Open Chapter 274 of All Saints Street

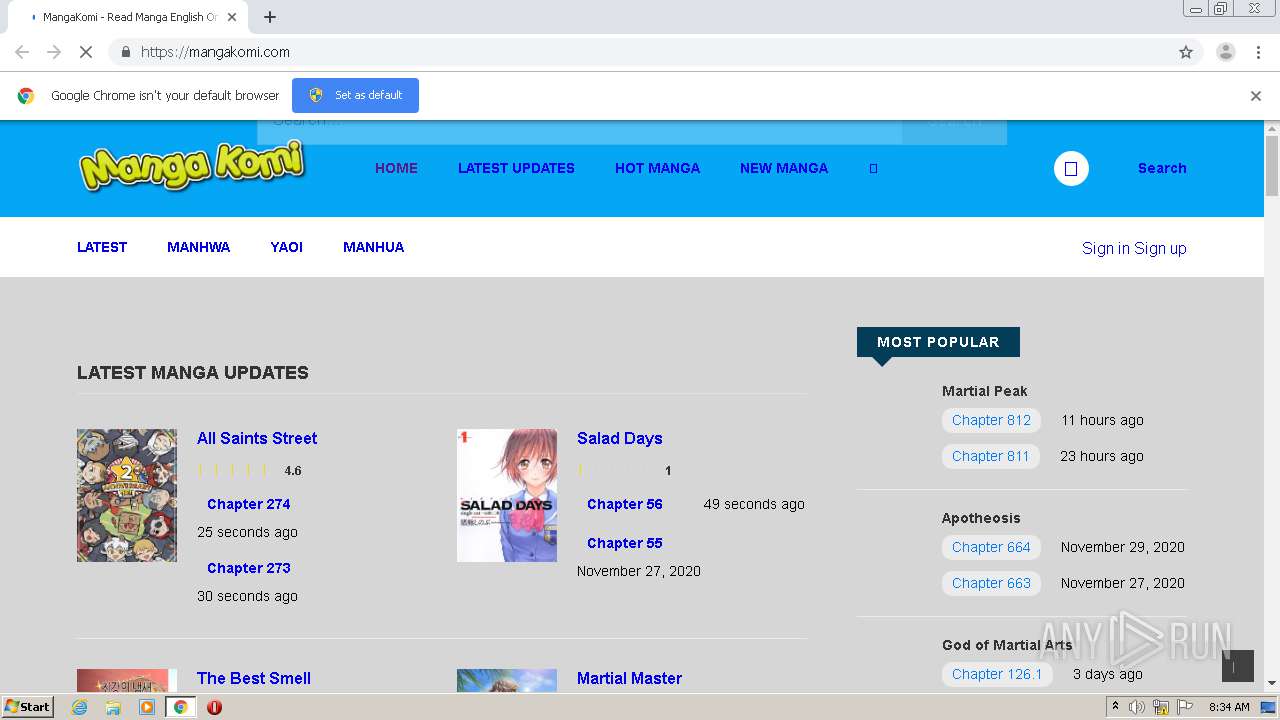click(x=248, y=504)
